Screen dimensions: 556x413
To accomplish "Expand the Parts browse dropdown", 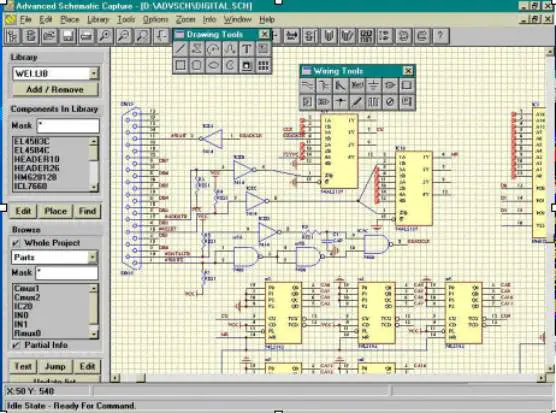I will 93,257.
